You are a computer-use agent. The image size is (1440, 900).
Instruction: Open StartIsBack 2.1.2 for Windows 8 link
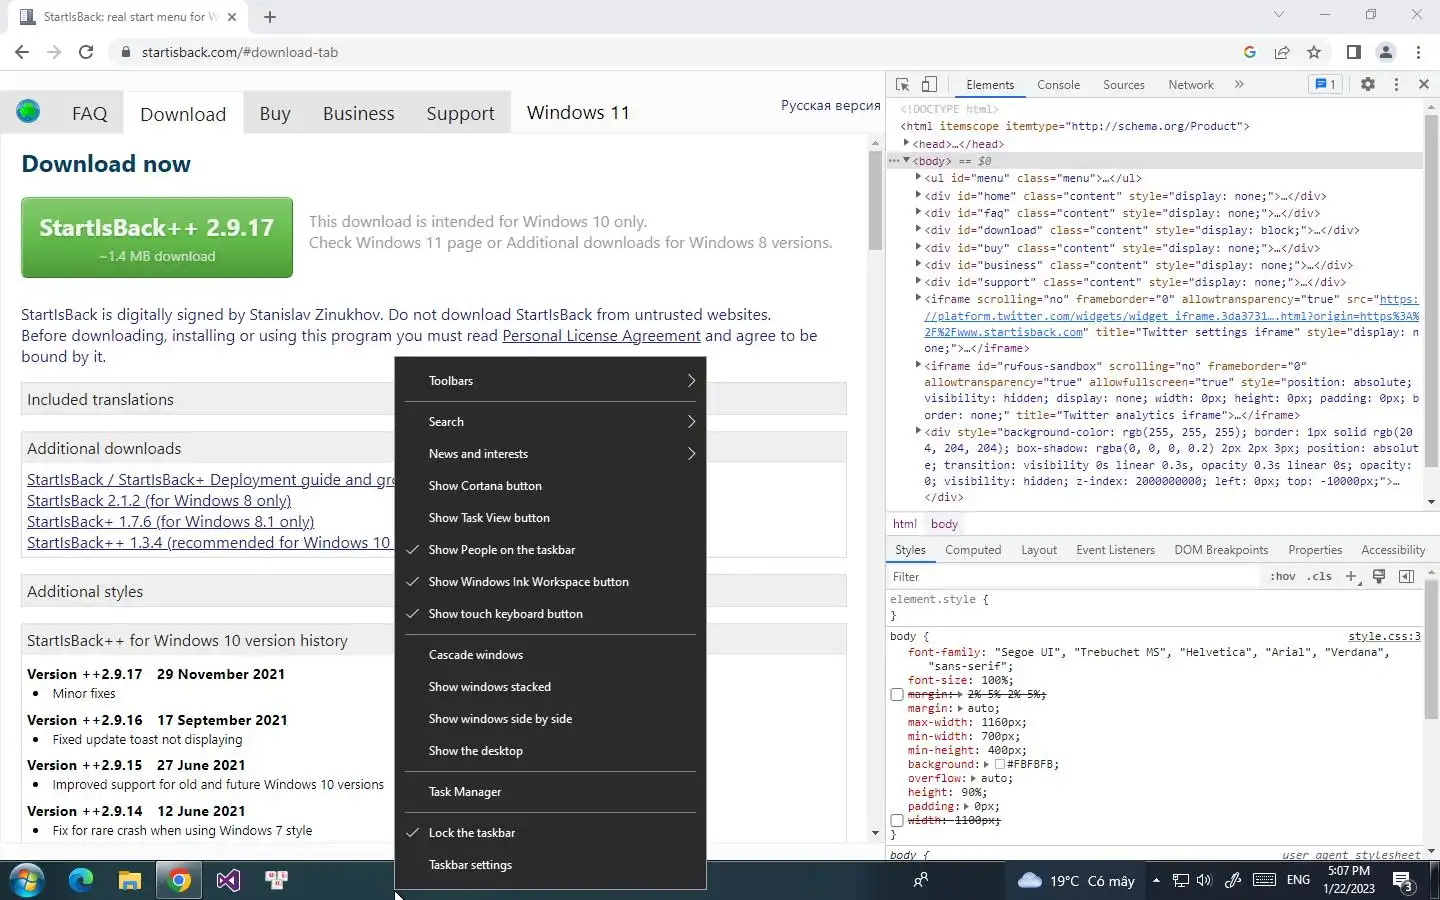pyautogui.click(x=159, y=501)
